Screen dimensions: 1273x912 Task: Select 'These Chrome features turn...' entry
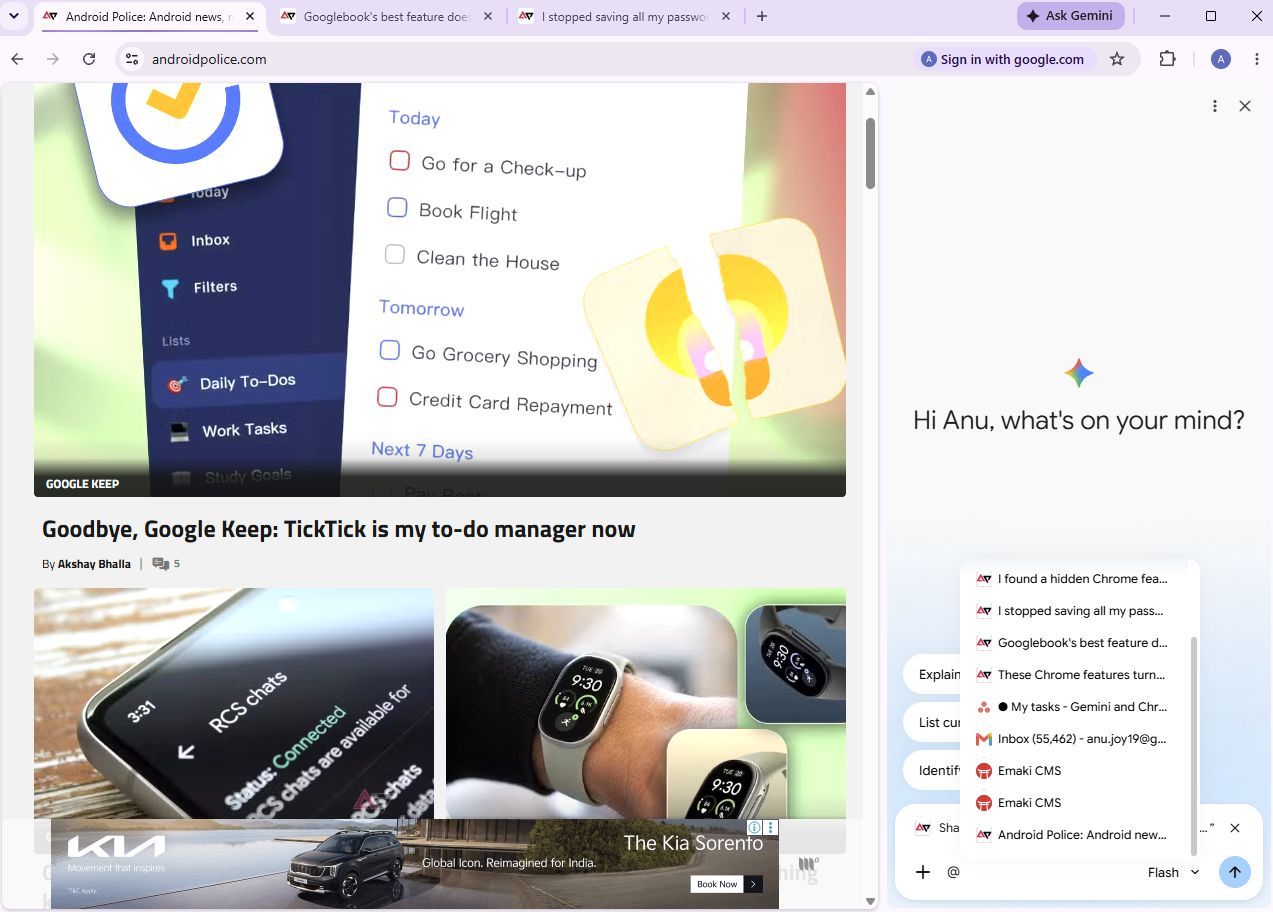(x=1077, y=675)
